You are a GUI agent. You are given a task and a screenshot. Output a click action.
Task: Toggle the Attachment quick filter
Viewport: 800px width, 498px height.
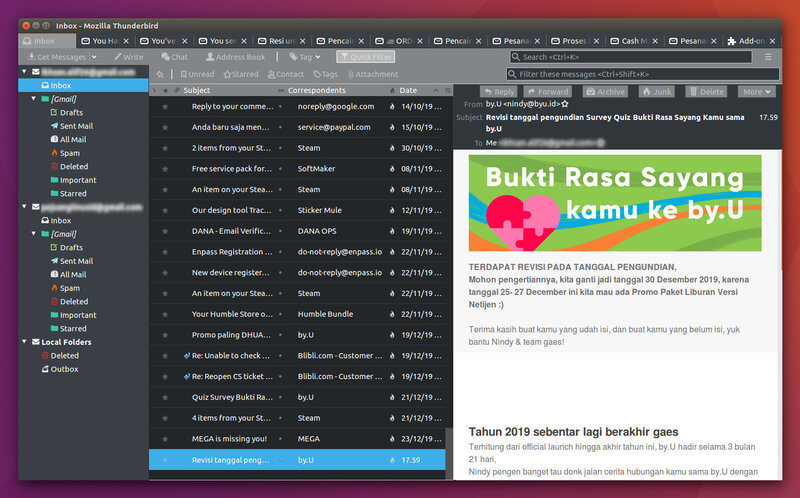[x=372, y=74]
